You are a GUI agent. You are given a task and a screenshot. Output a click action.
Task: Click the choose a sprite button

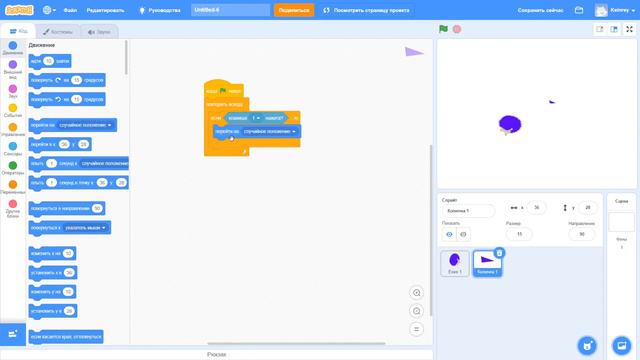pos(587,346)
